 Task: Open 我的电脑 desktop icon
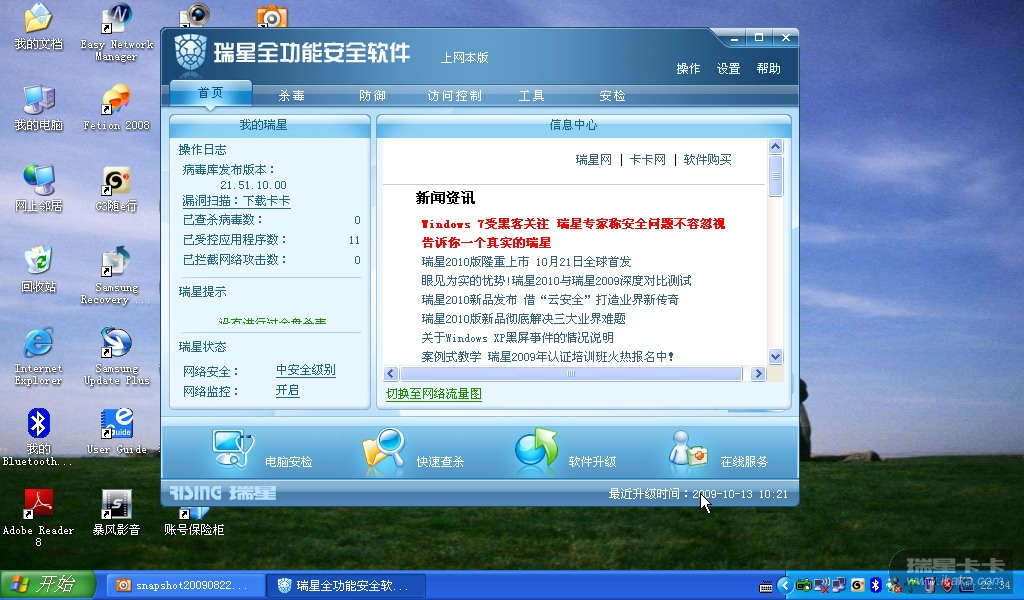tap(38, 108)
